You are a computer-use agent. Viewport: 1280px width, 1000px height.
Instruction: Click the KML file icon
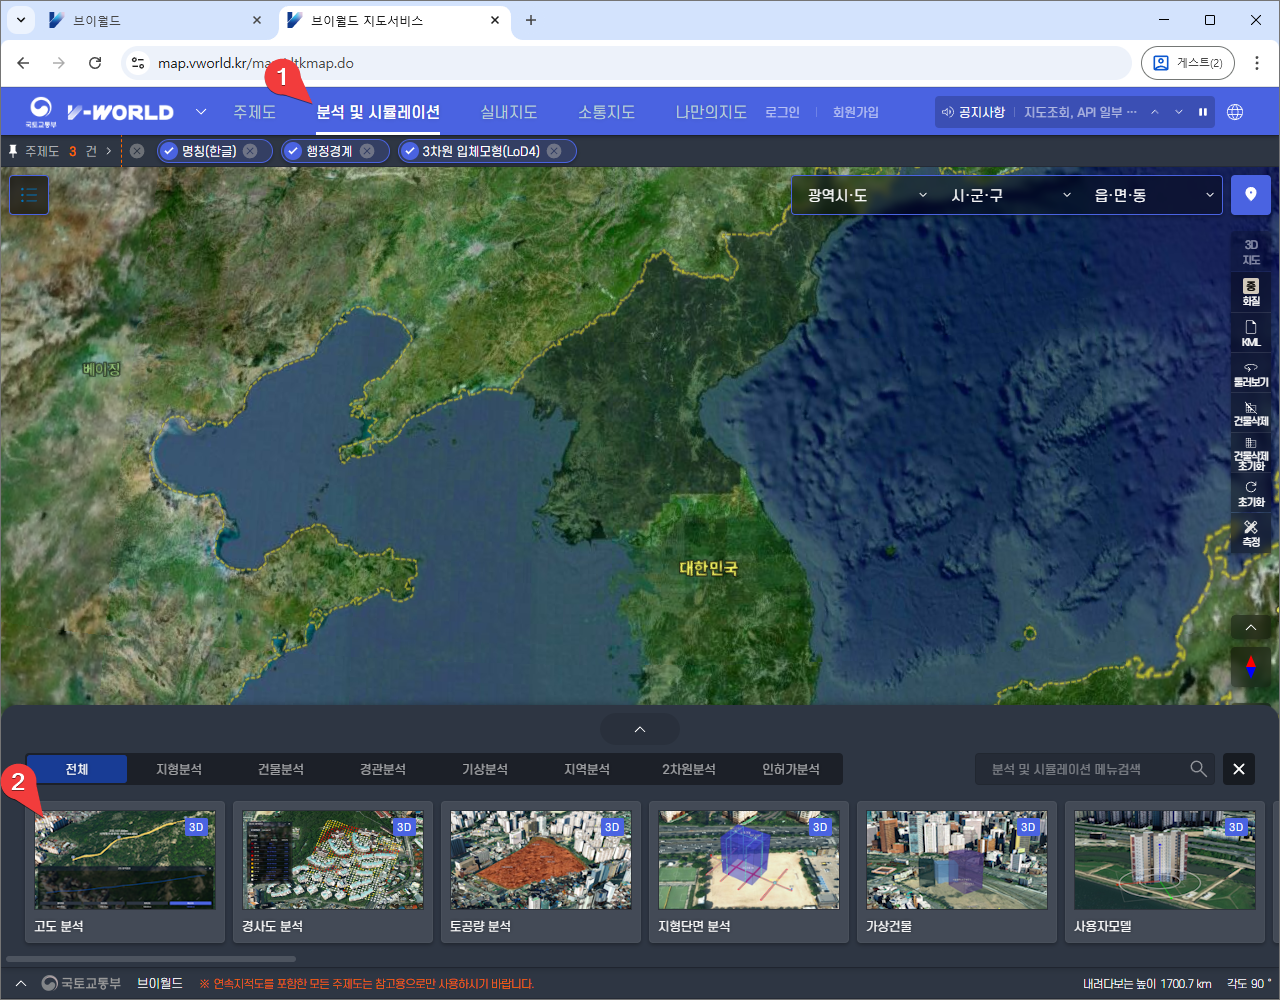(1250, 332)
